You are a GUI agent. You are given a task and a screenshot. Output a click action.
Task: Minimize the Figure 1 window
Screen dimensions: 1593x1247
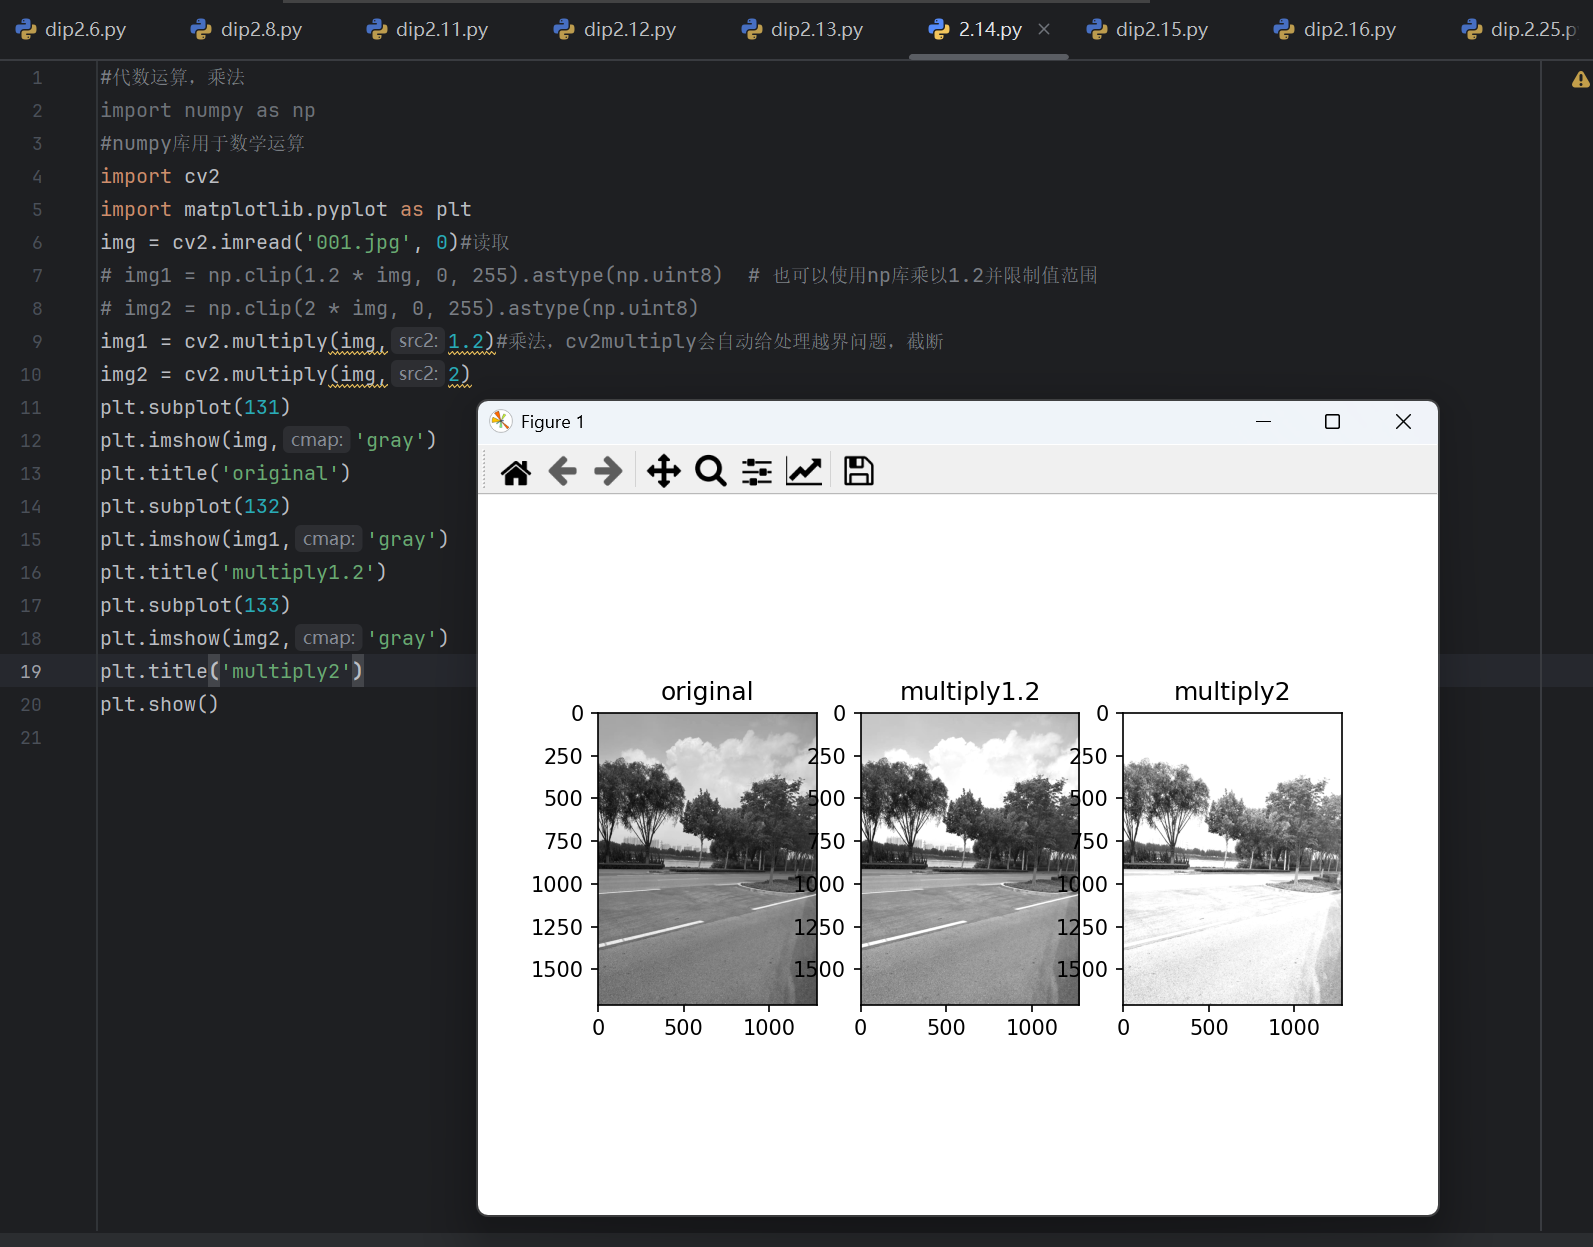pos(1263,422)
